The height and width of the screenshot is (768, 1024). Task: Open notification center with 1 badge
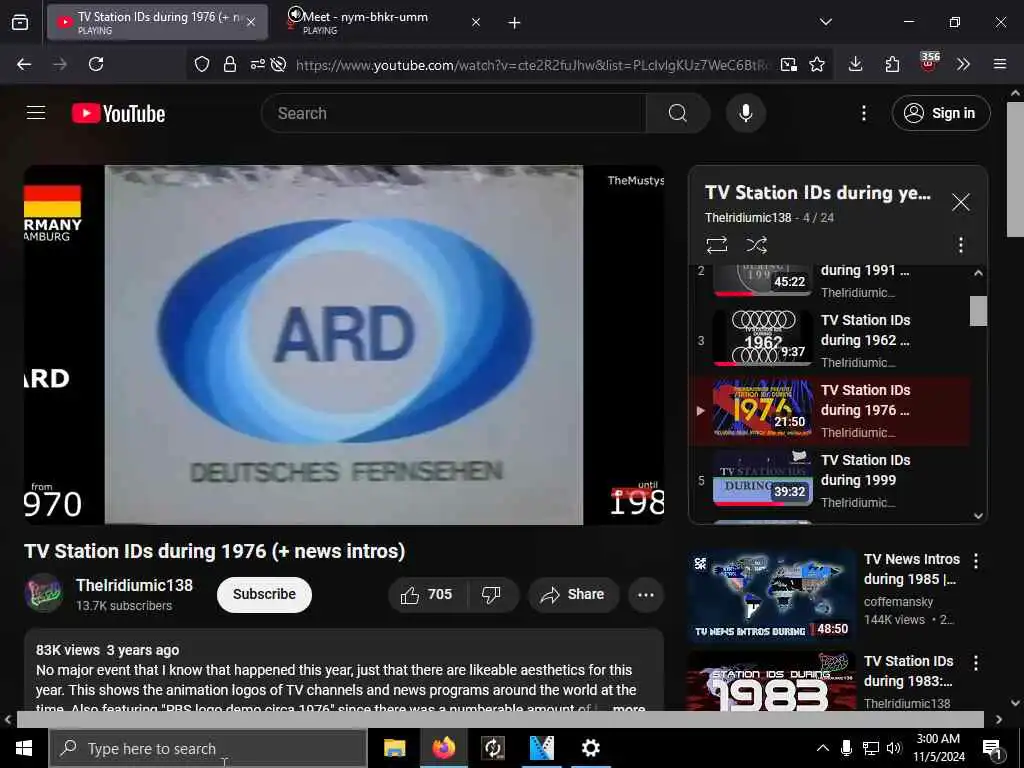point(993,750)
